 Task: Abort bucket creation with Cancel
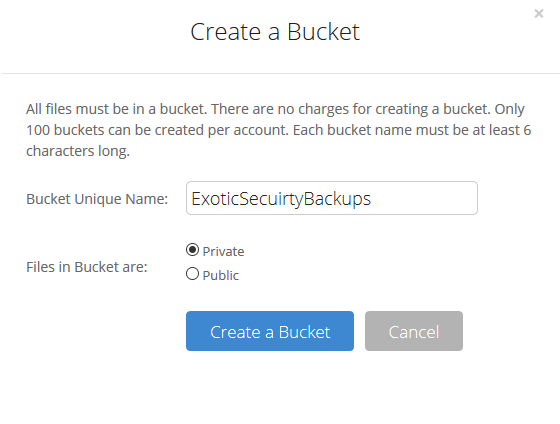(x=414, y=331)
